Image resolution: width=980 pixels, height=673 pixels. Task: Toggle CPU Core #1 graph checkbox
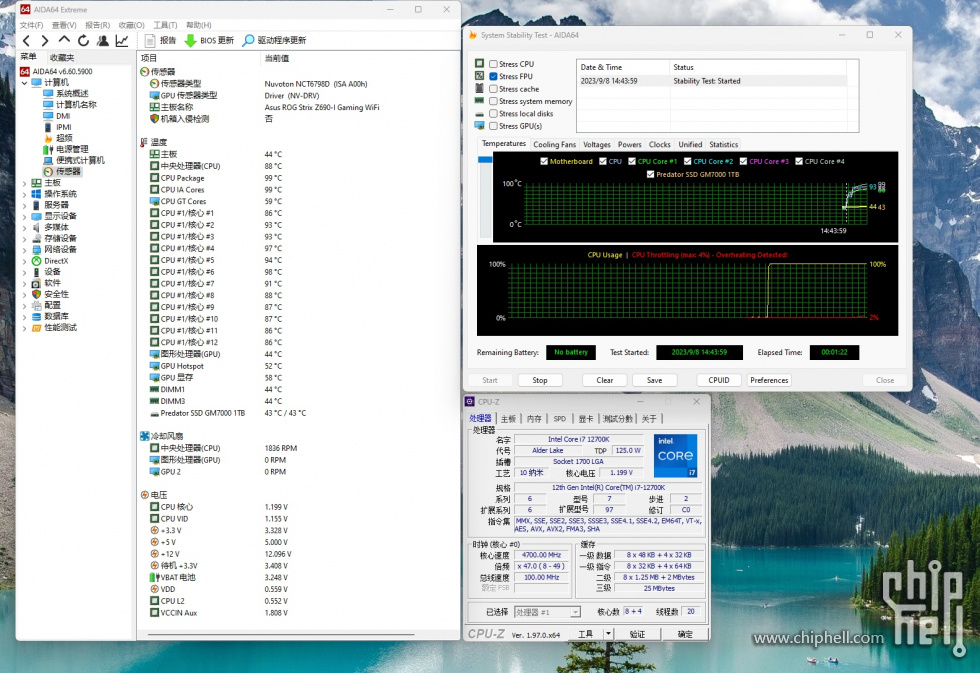point(632,161)
